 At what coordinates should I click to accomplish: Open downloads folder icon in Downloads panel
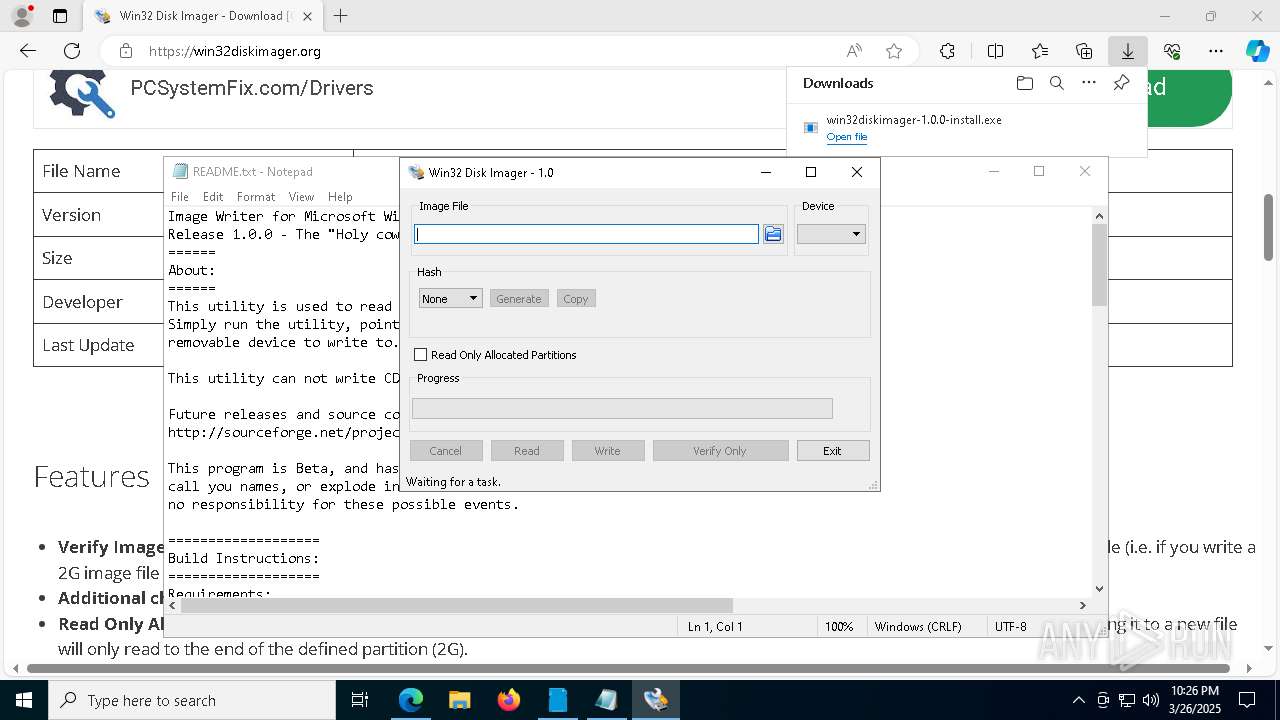[1024, 83]
